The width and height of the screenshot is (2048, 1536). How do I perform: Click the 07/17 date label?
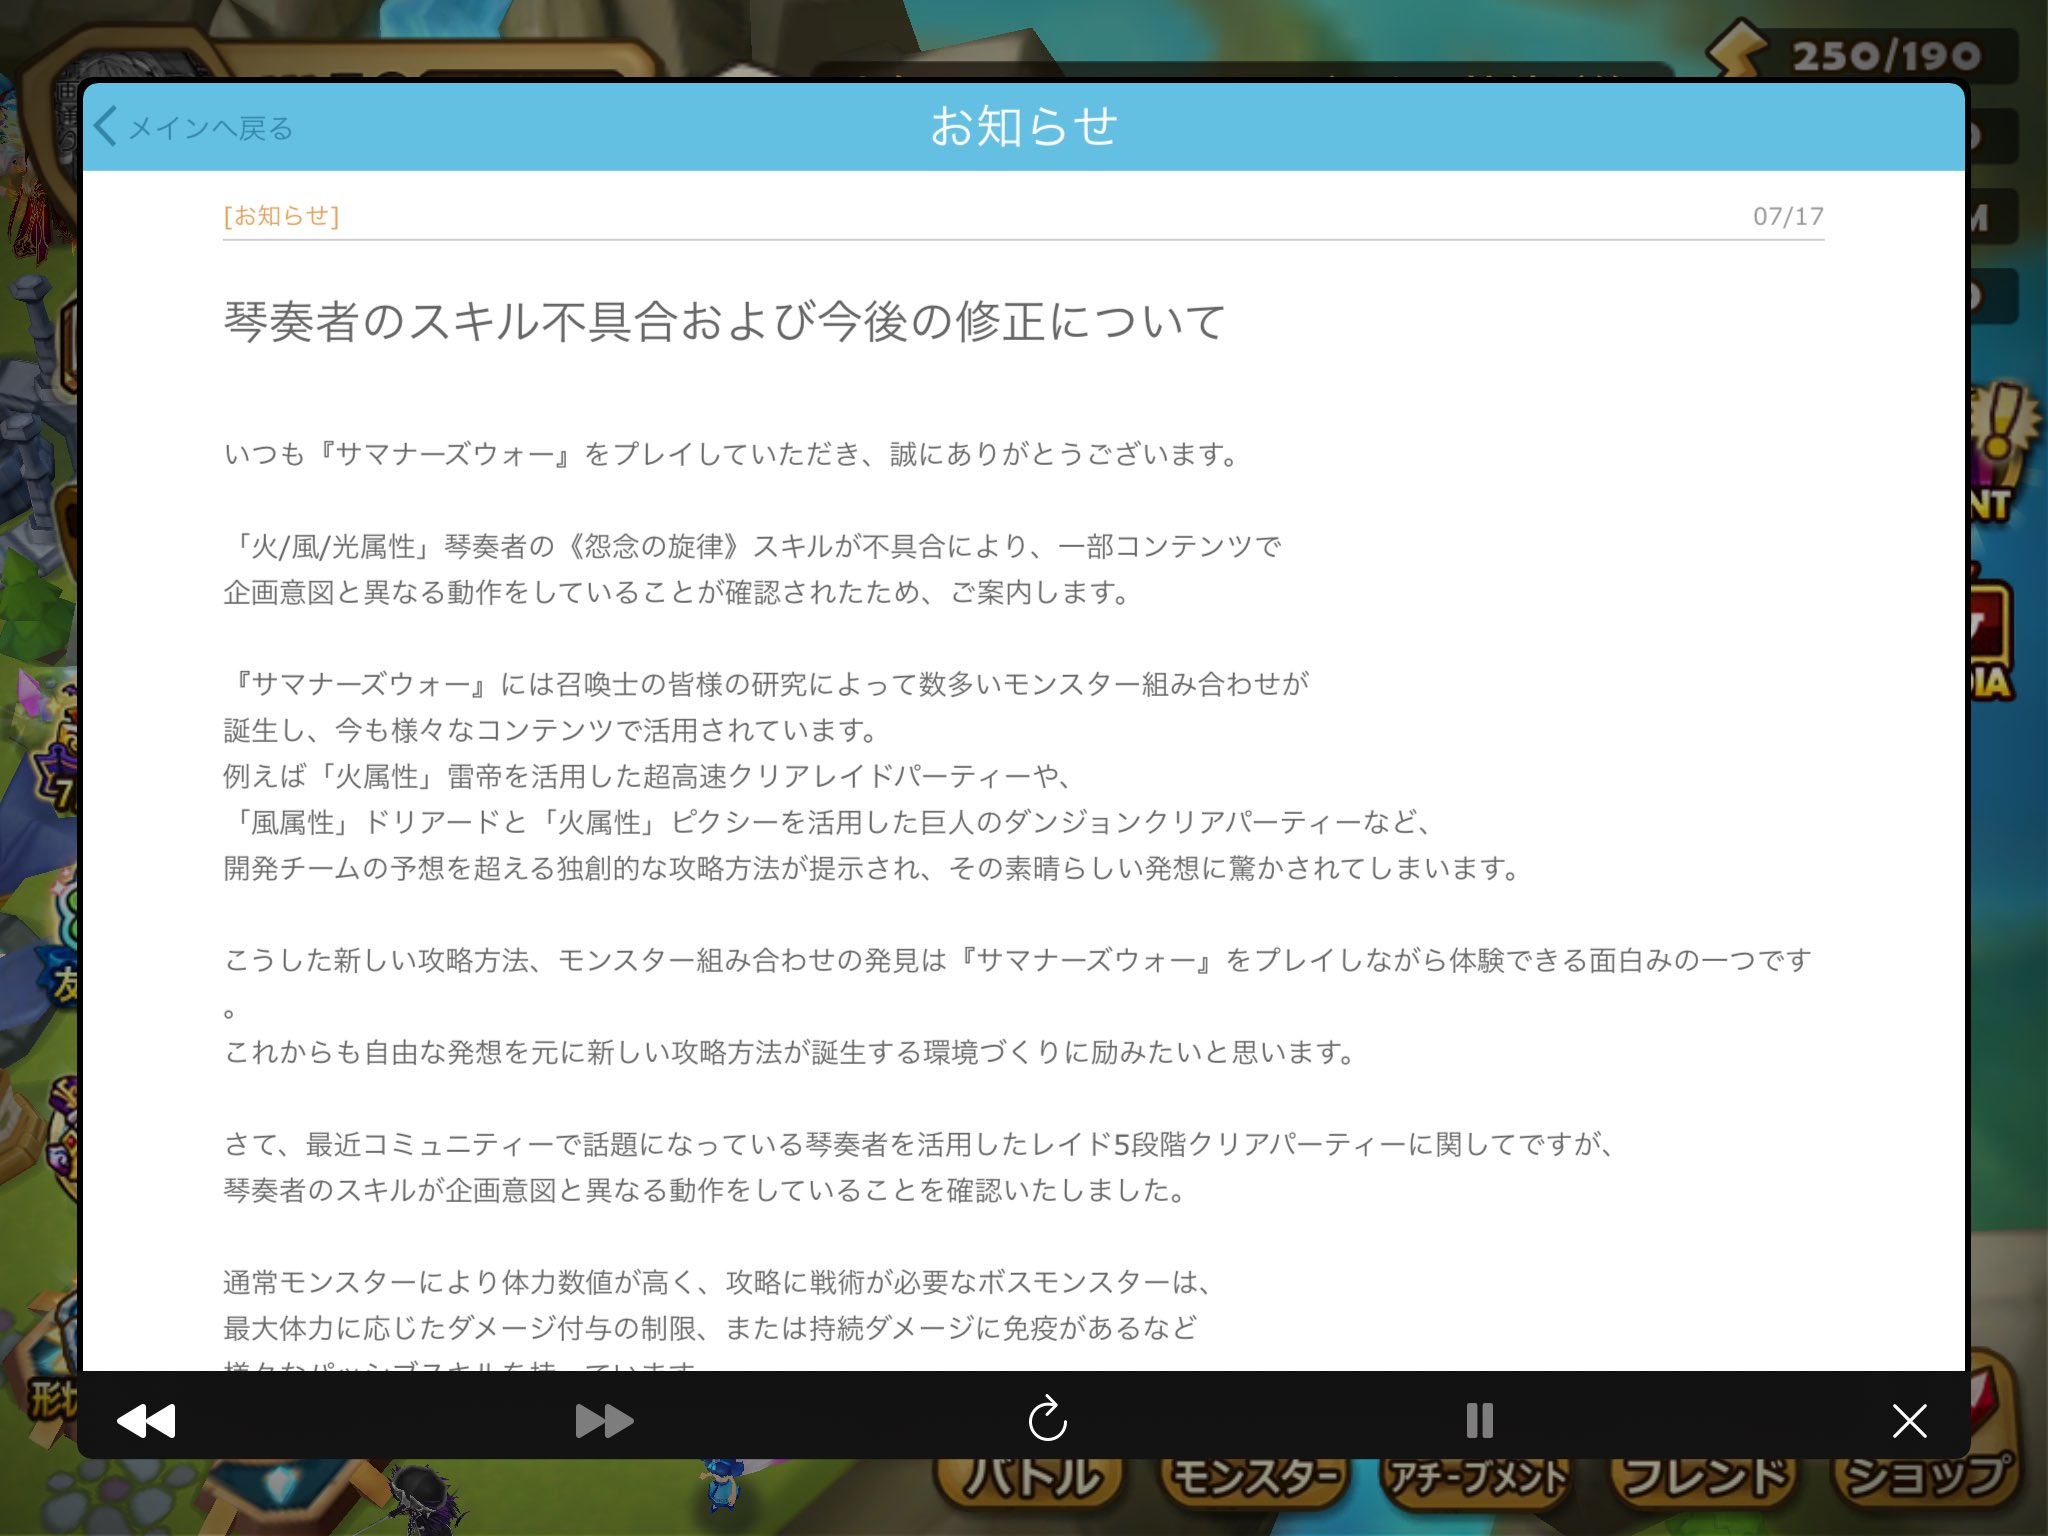[x=1788, y=216]
